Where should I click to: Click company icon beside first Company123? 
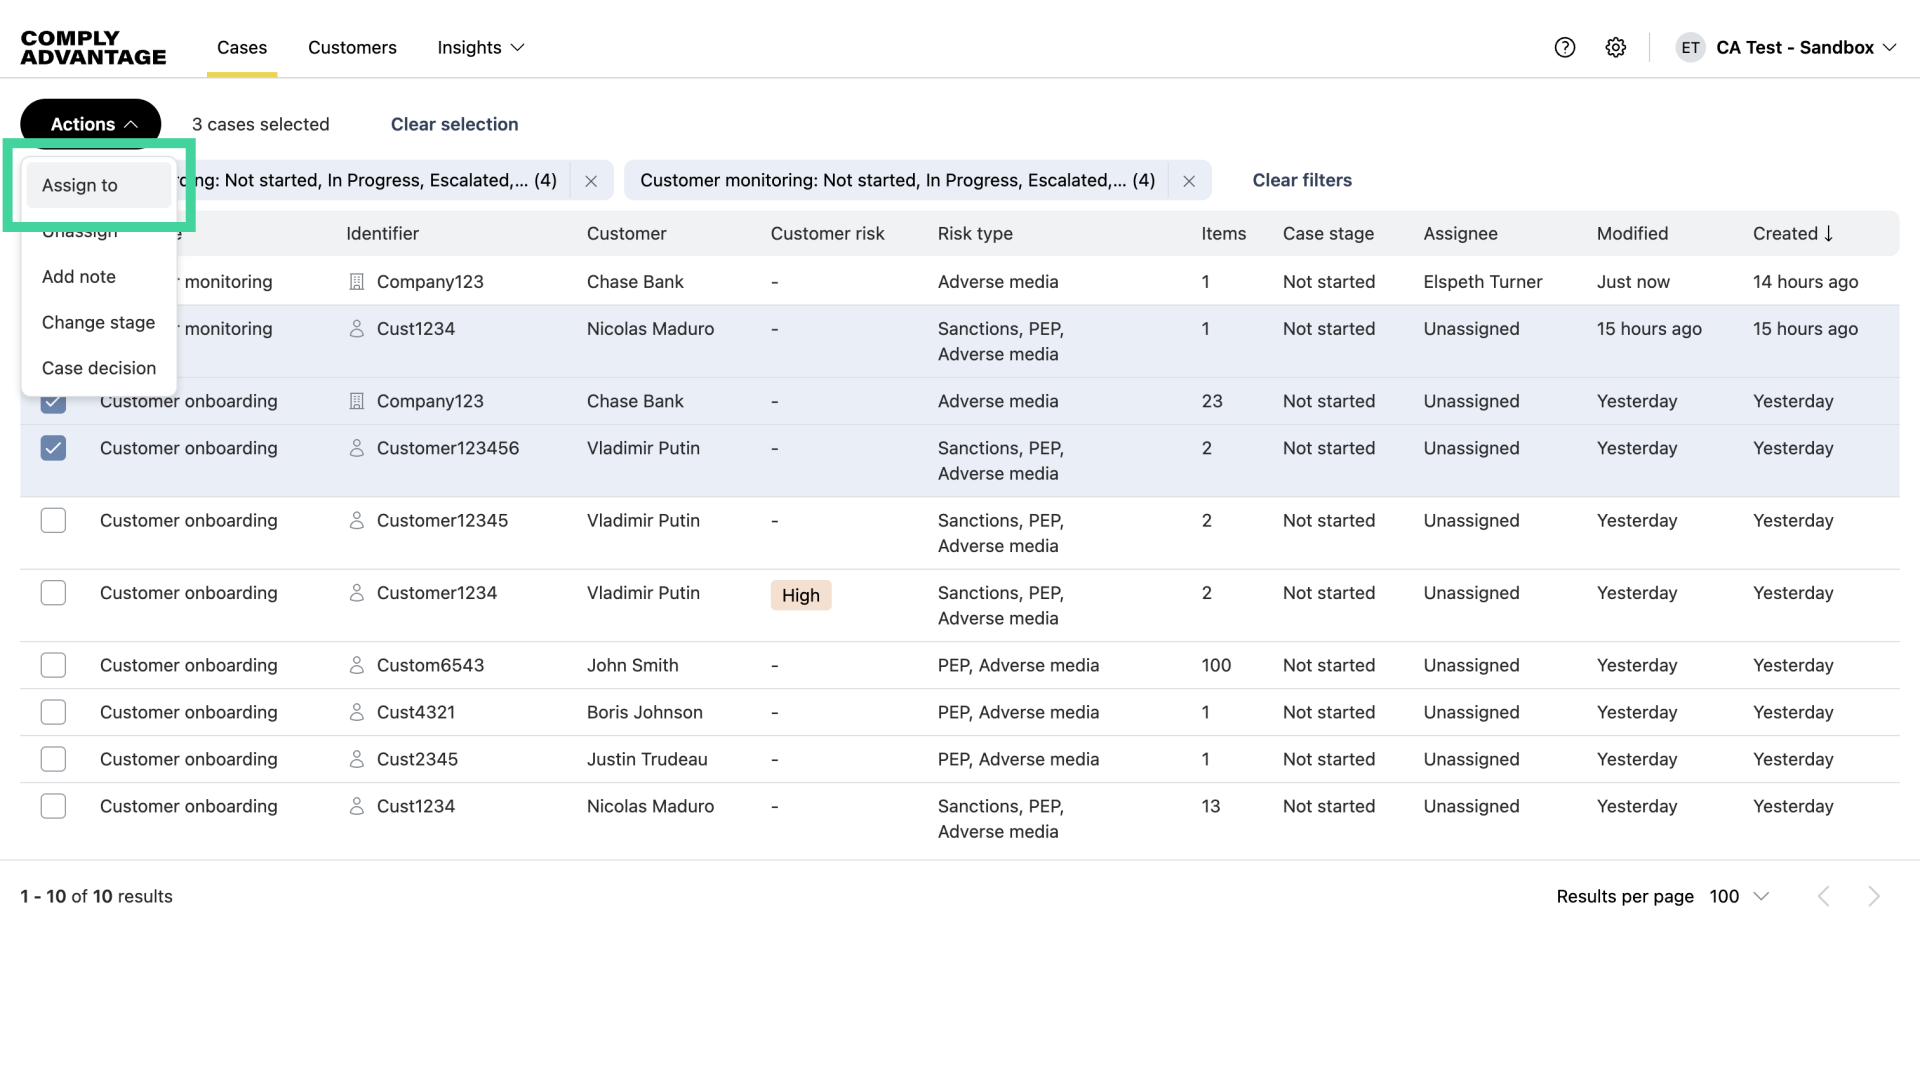356,282
